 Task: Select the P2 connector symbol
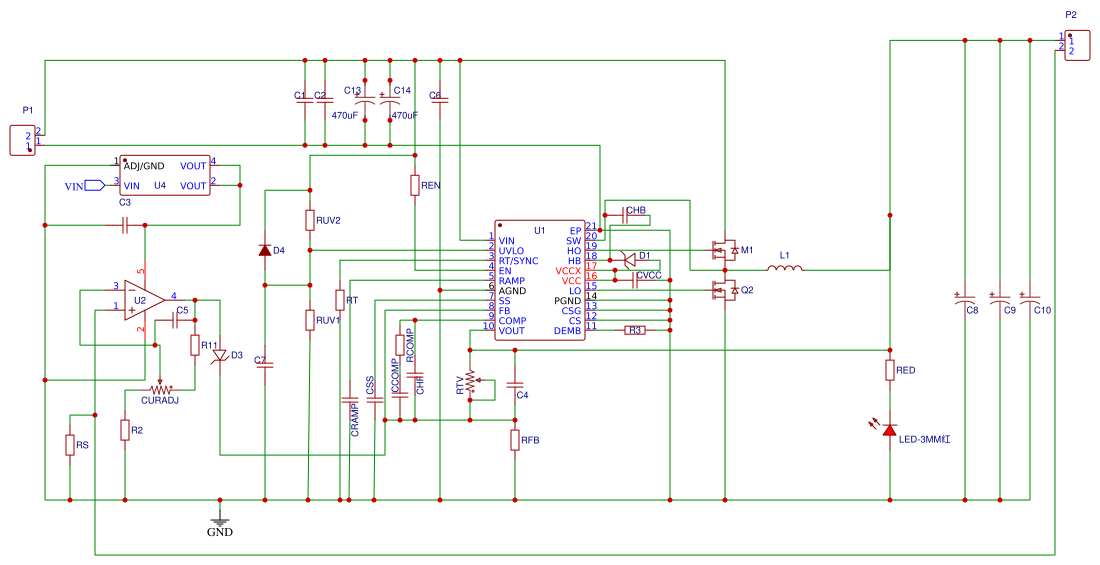pyautogui.click(x=1077, y=46)
